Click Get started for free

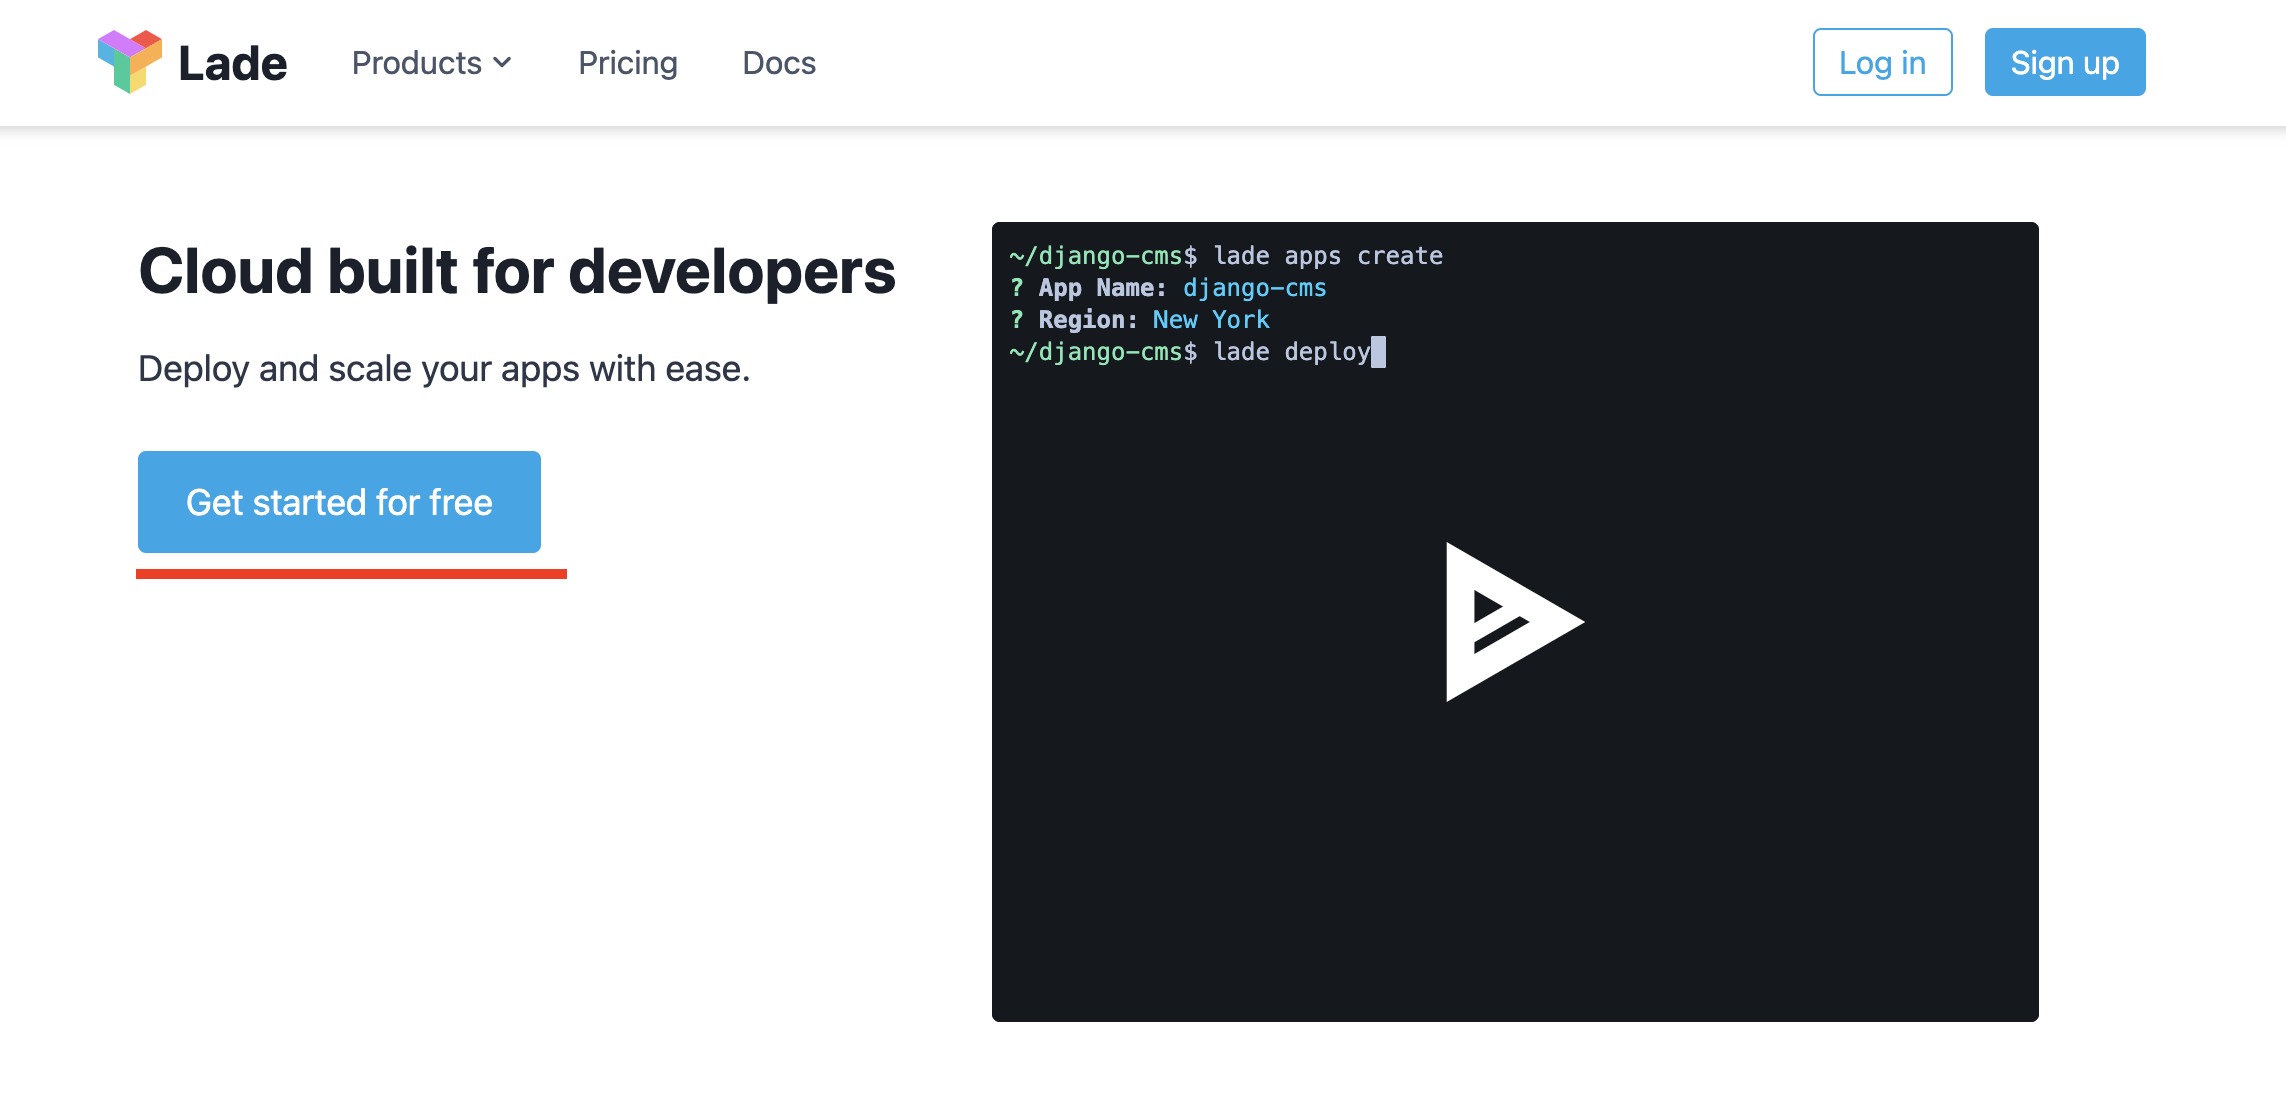point(339,502)
